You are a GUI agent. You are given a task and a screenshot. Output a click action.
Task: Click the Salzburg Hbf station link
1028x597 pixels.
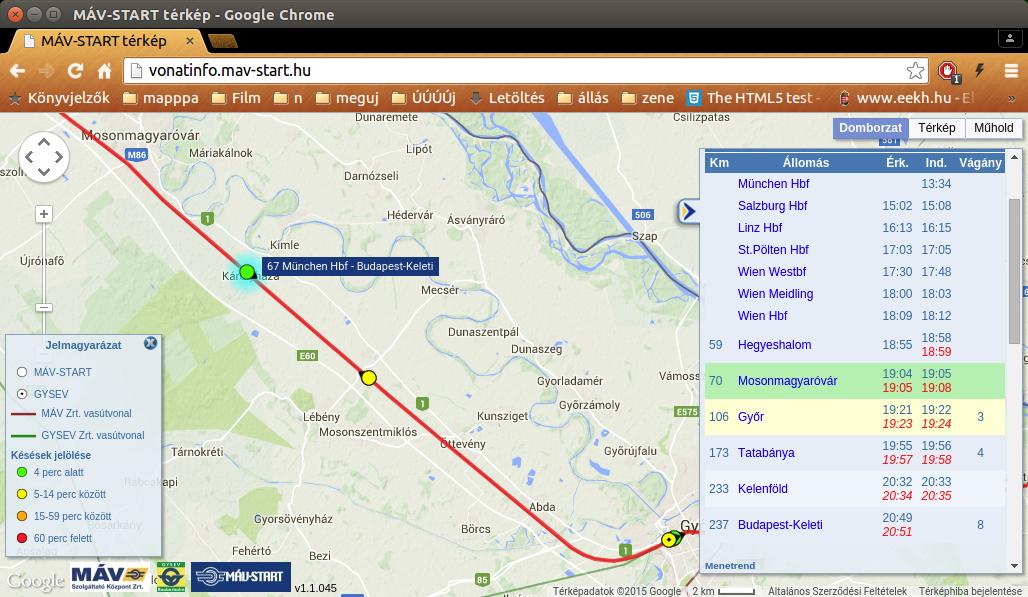click(772, 206)
